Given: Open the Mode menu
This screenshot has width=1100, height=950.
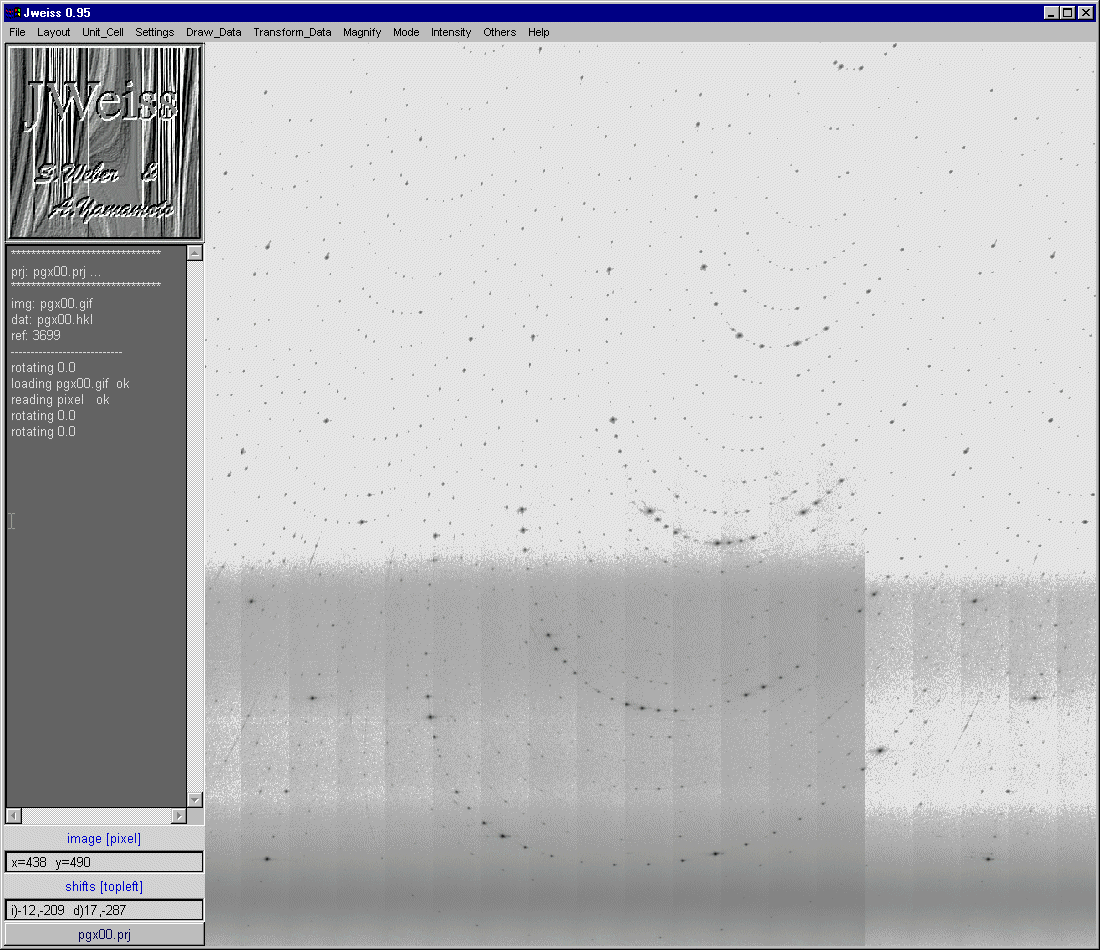Looking at the screenshot, I should click(406, 32).
